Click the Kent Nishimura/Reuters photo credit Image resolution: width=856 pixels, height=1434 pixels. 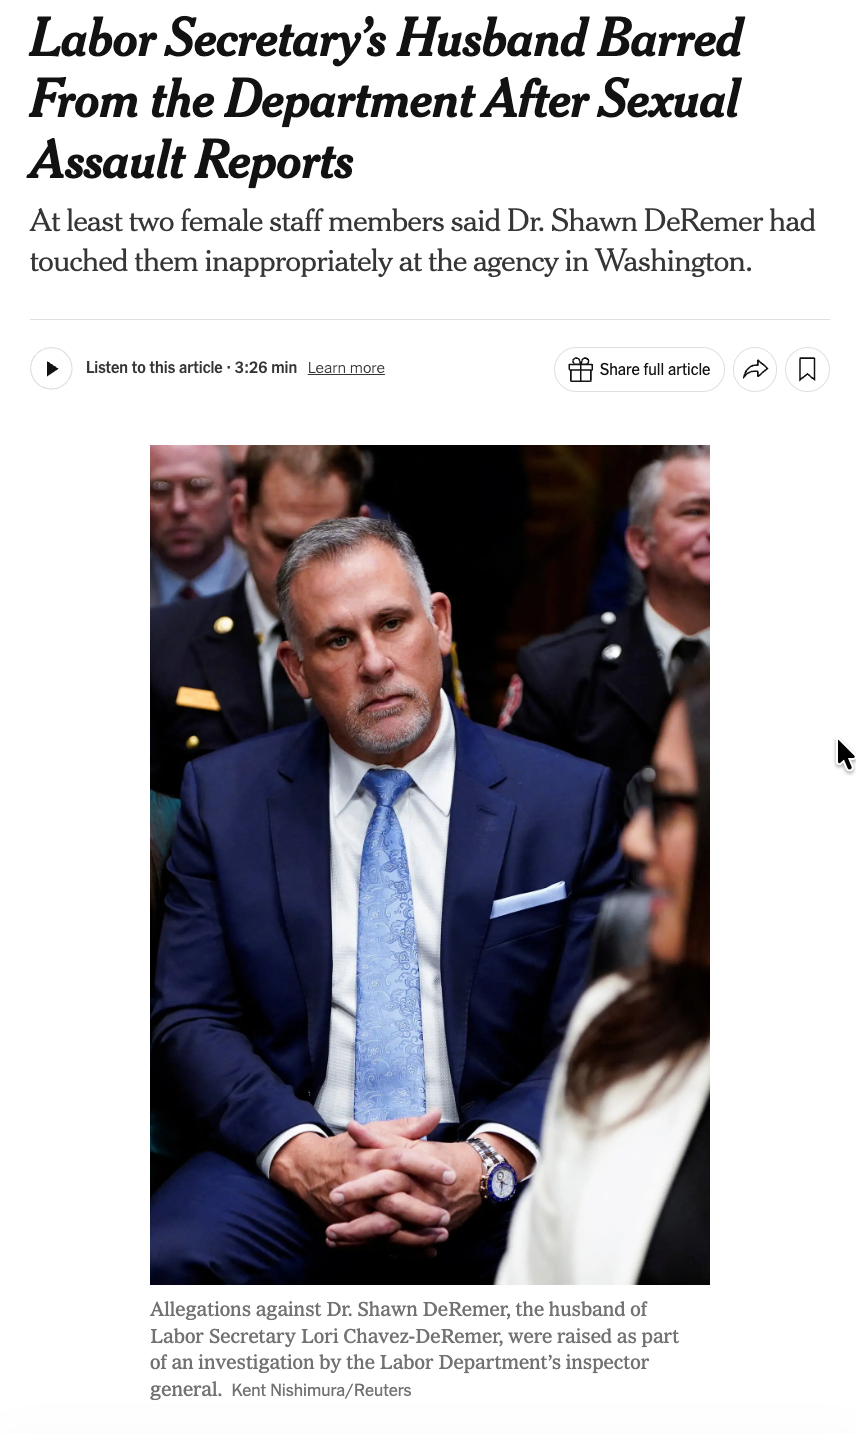[321, 1390]
